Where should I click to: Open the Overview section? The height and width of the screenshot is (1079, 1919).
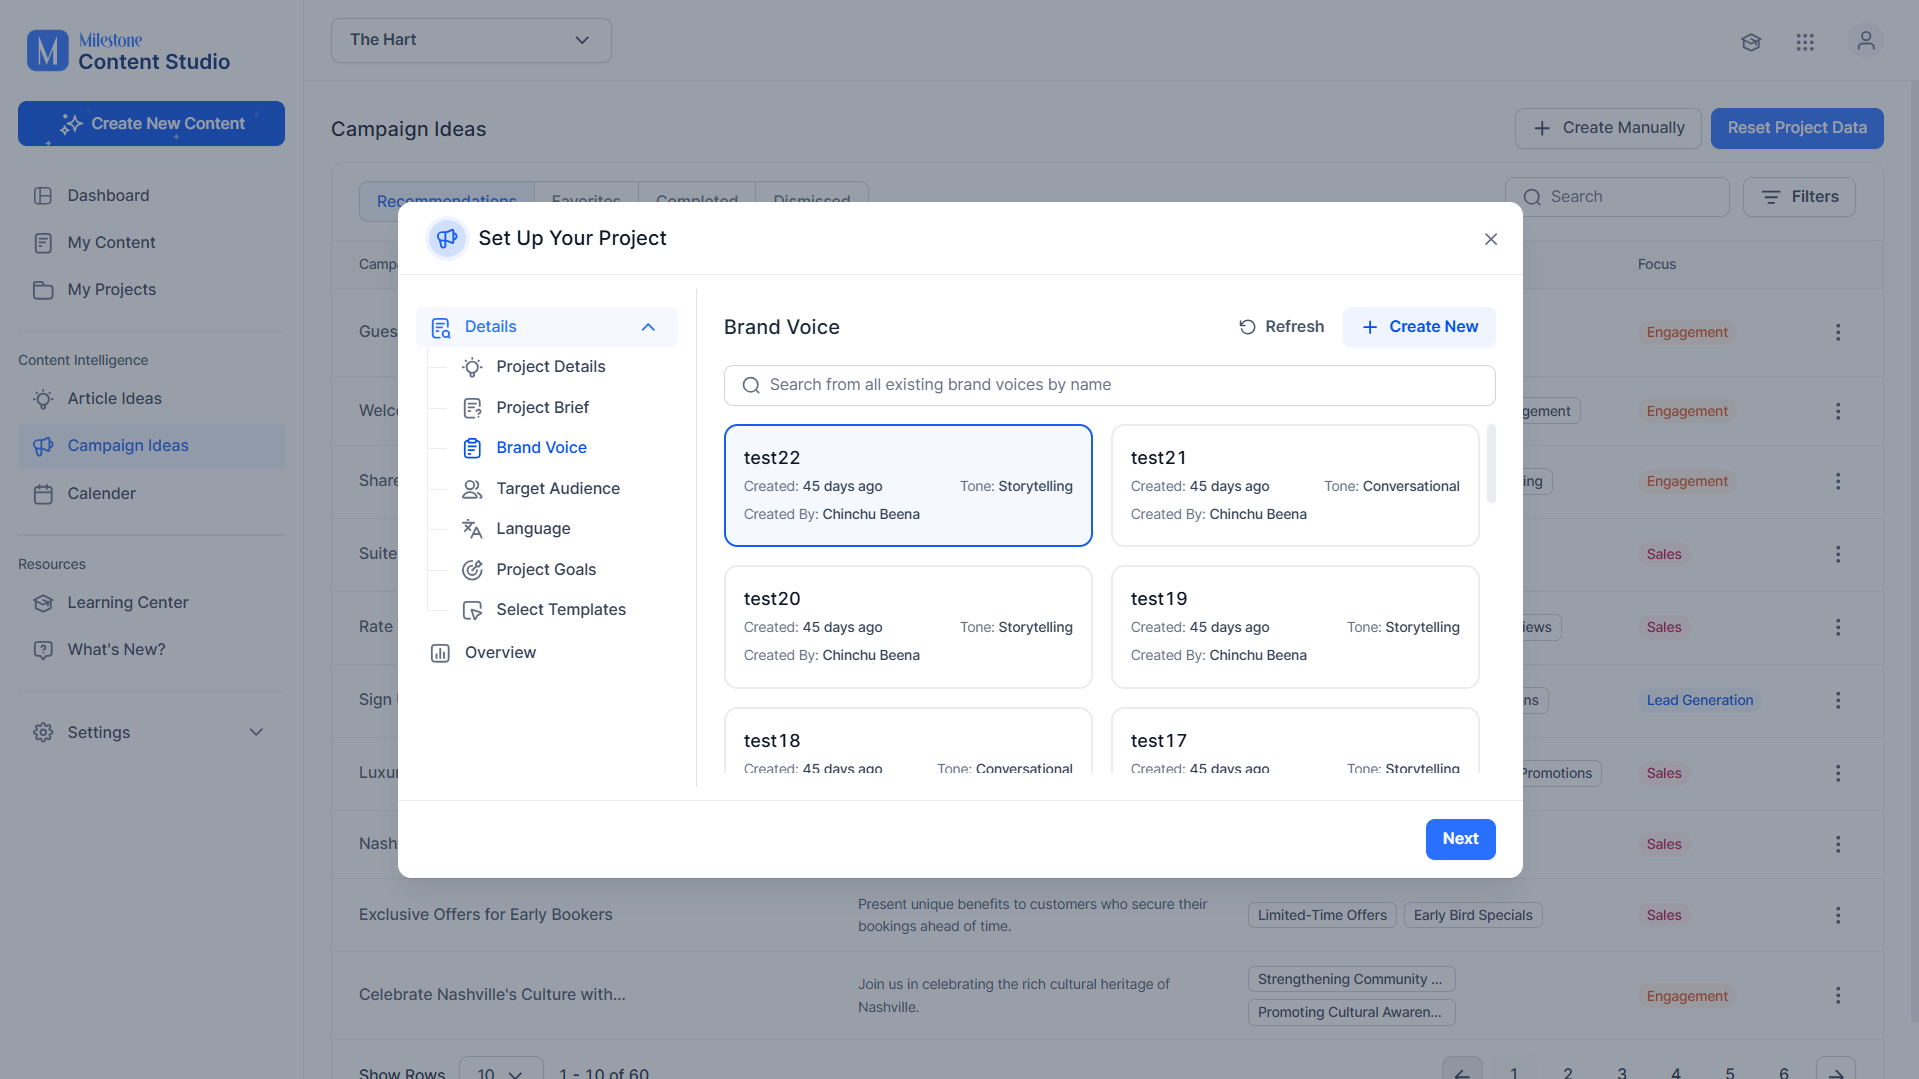pyautogui.click(x=500, y=653)
